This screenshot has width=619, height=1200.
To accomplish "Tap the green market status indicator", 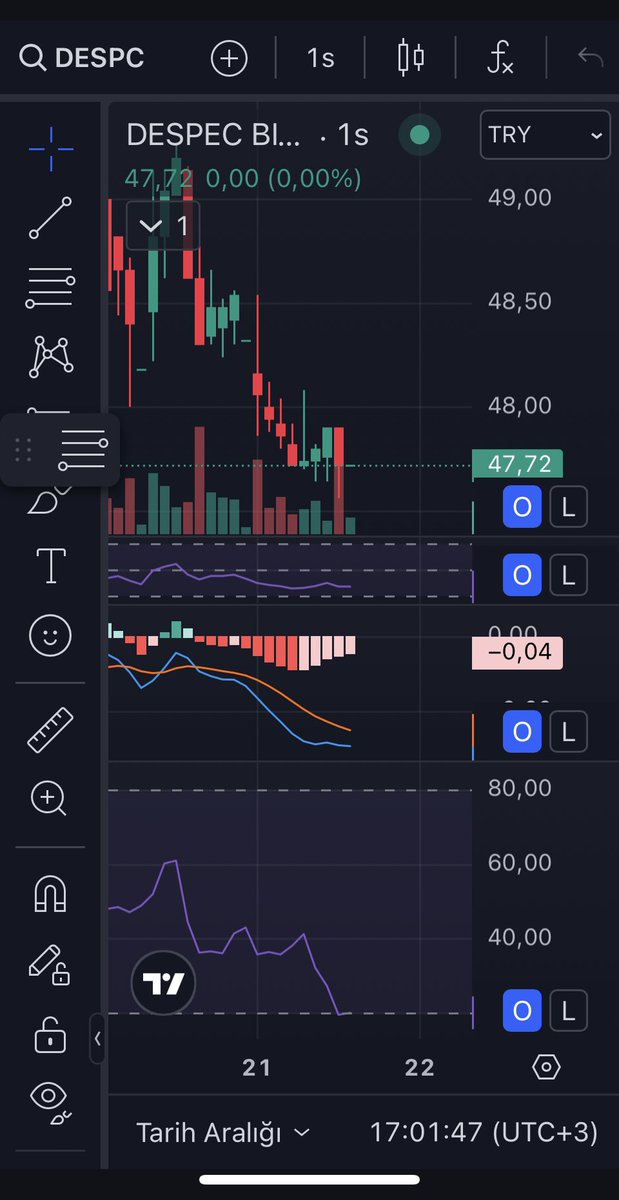I will pyautogui.click(x=420, y=135).
